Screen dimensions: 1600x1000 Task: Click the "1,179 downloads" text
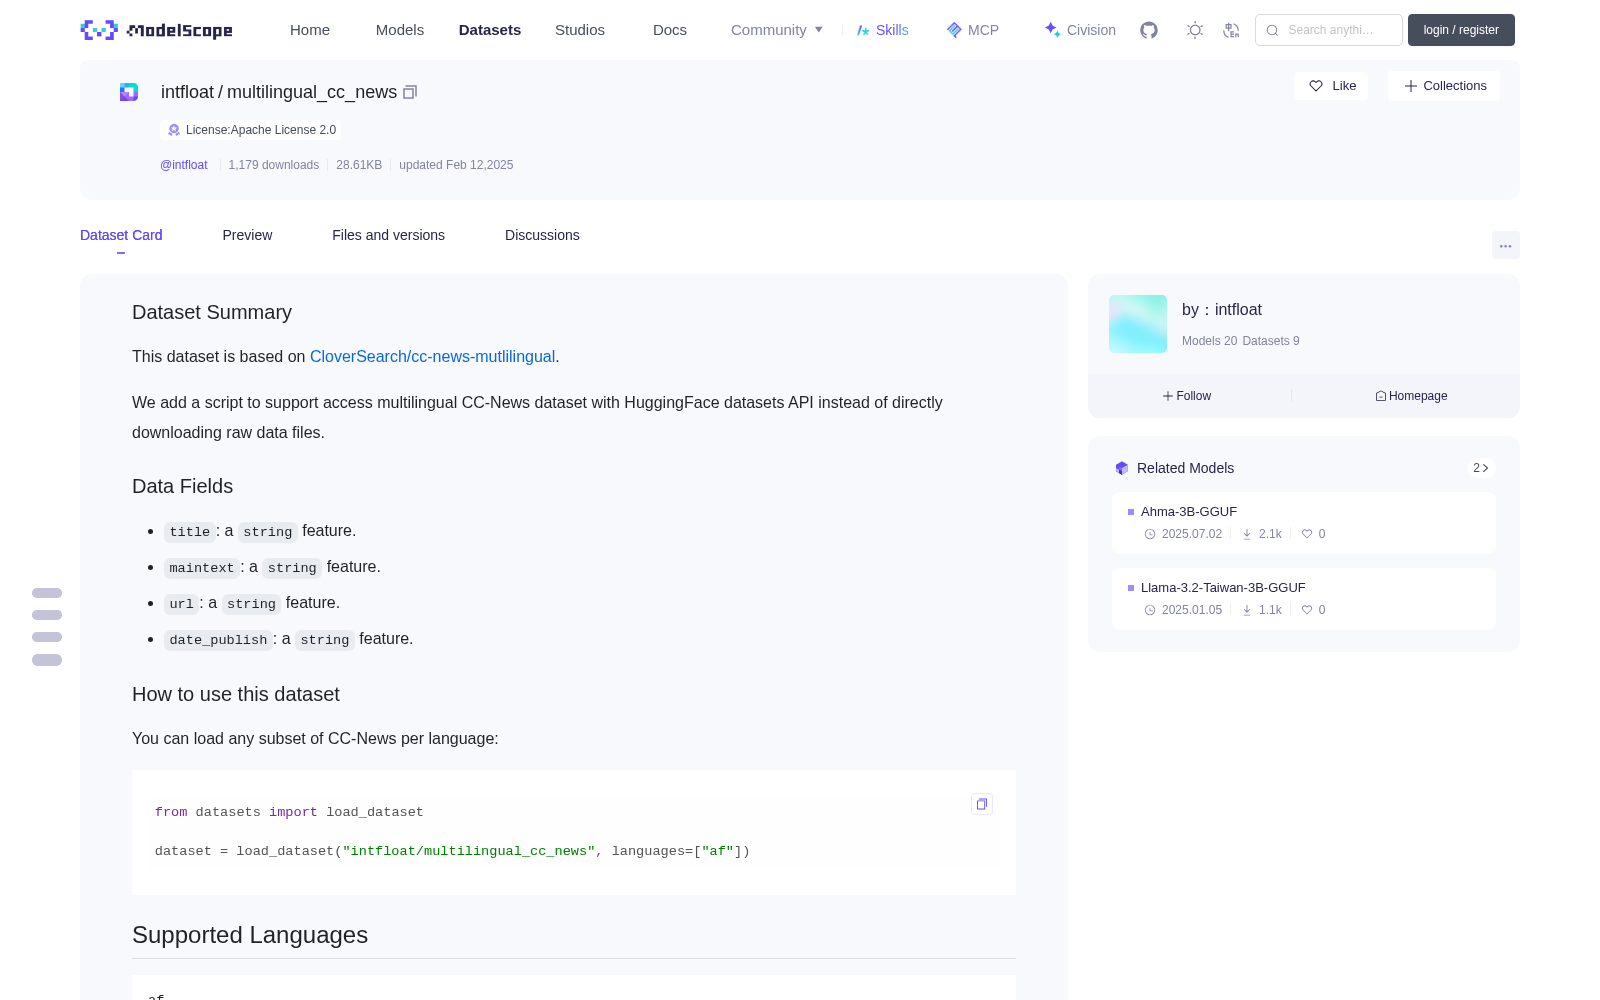[x=274, y=165]
